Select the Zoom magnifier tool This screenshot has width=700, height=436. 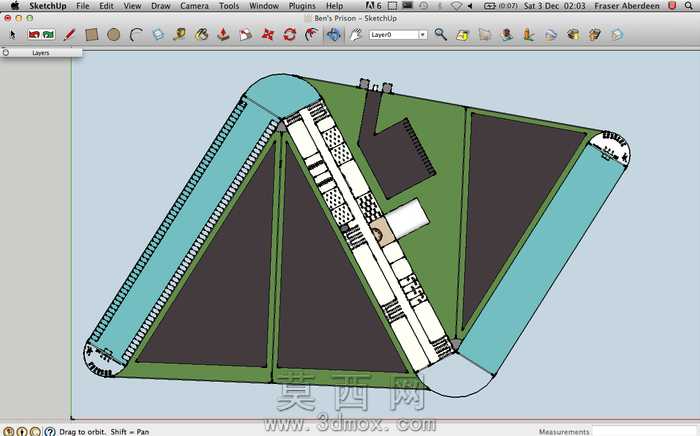pos(441,34)
